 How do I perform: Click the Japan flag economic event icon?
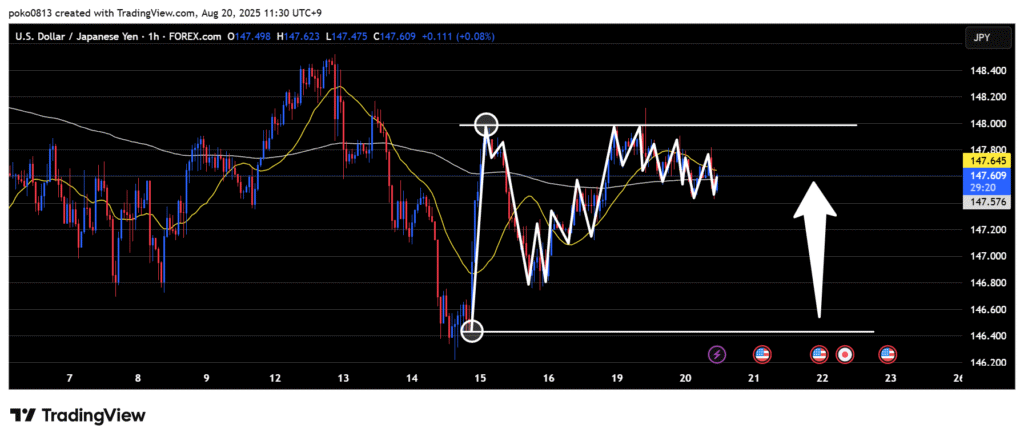(845, 354)
